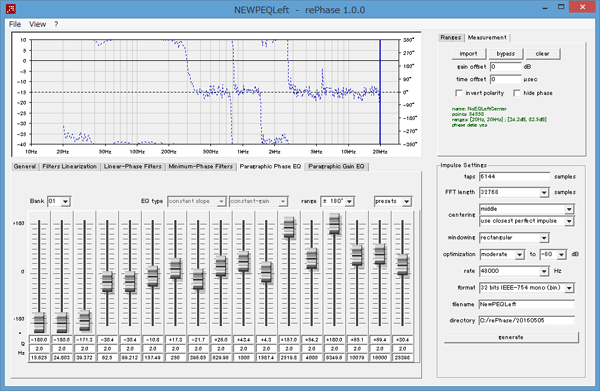The width and height of the screenshot is (600, 391).
Task: Select the Paragraphic Phase EQ tab
Action: point(270,166)
